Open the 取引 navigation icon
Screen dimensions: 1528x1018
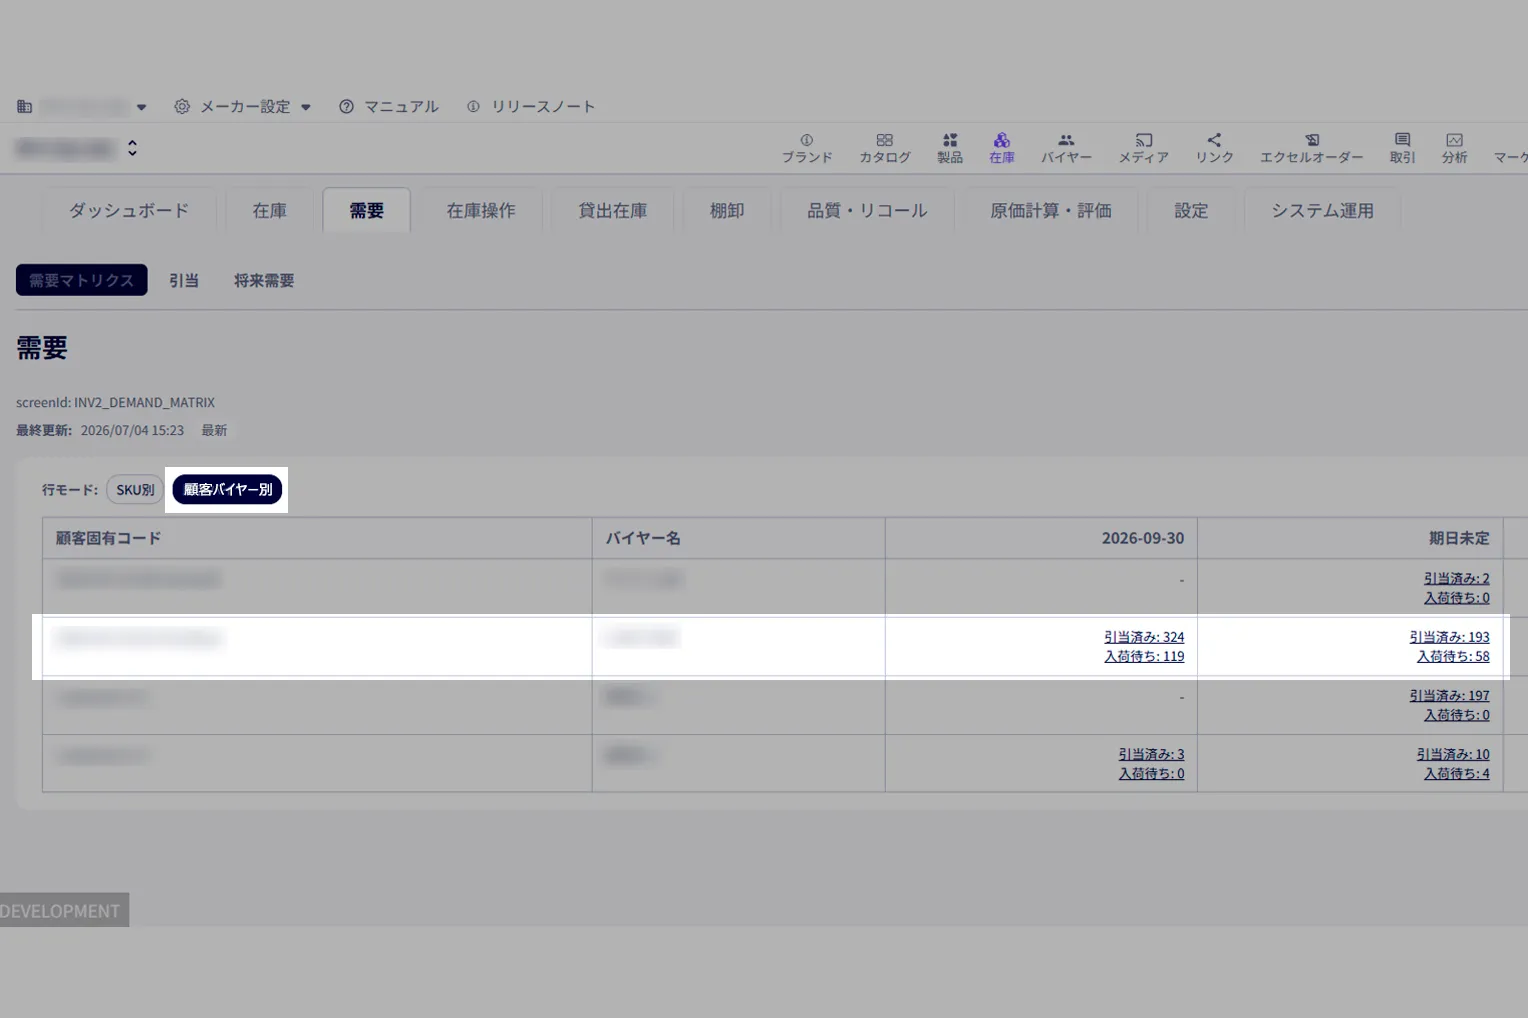click(x=1402, y=148)
